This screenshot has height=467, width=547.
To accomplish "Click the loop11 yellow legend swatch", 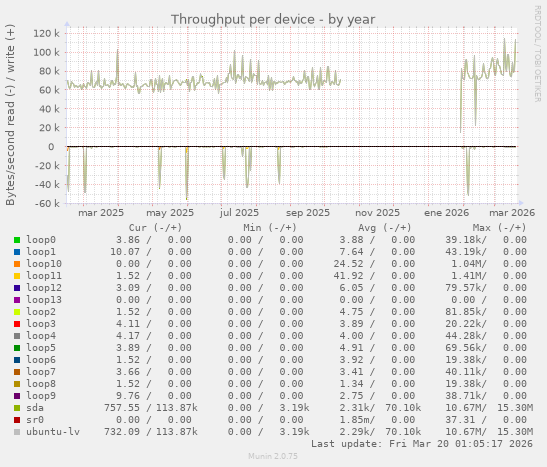I will 17,276.
